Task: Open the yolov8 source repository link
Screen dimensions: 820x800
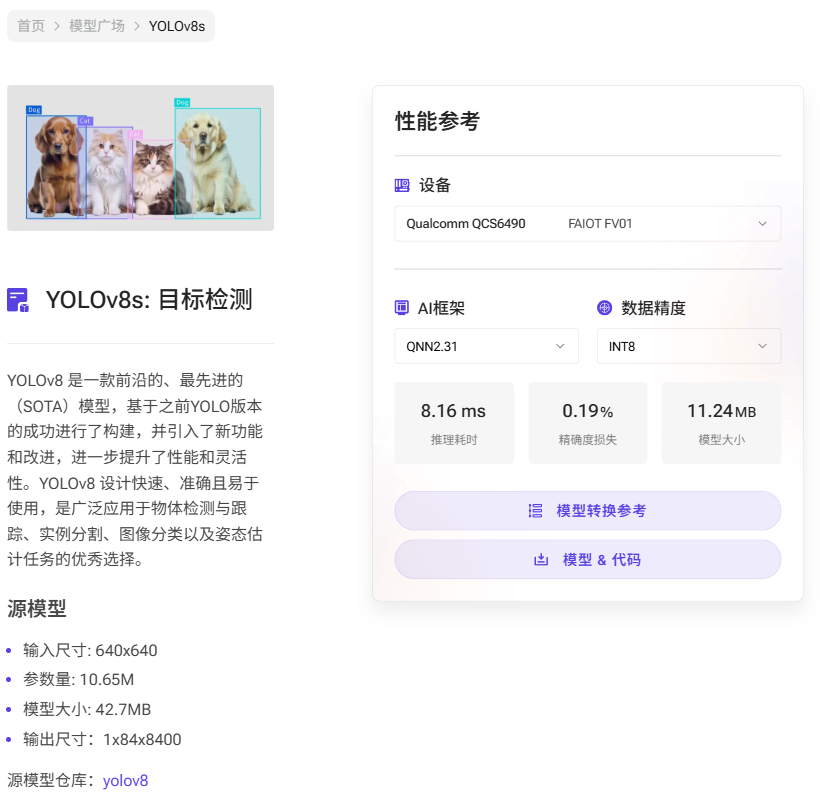Action: [124, 782]
